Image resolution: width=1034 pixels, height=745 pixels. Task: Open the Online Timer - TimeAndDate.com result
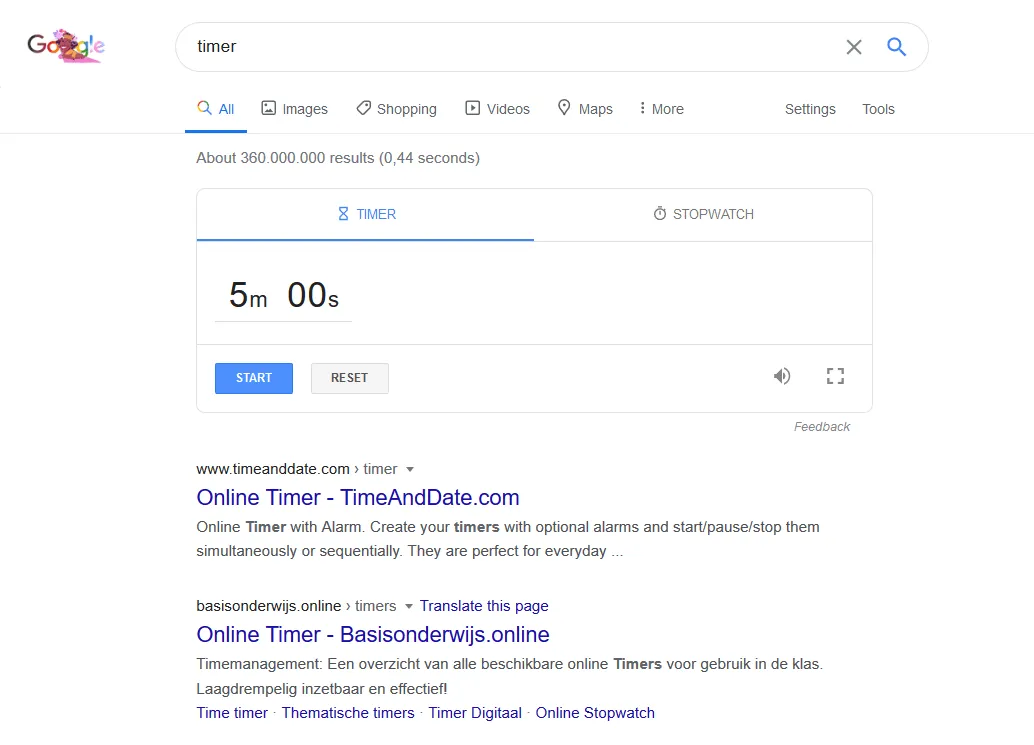coord(358,498)
